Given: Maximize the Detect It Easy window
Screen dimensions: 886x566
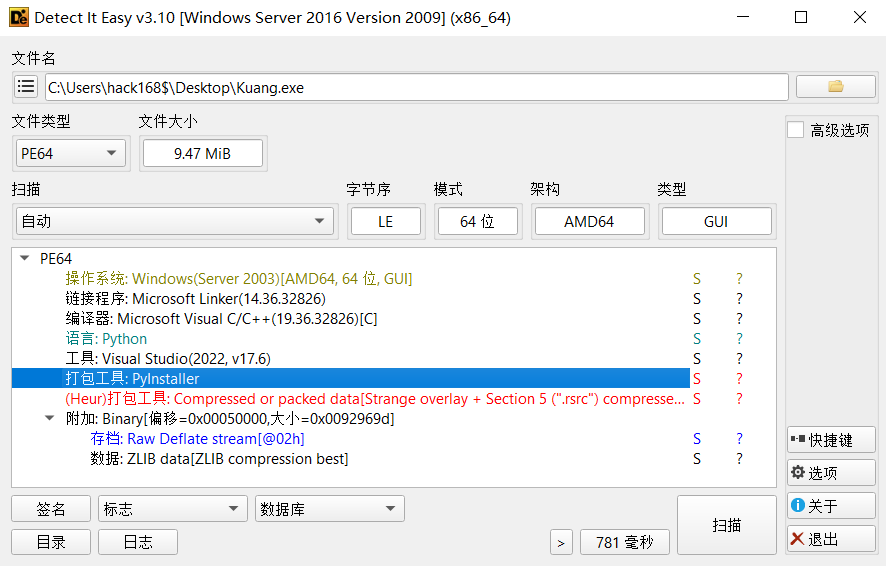Looking at the screenshot, I should [801, 18].
